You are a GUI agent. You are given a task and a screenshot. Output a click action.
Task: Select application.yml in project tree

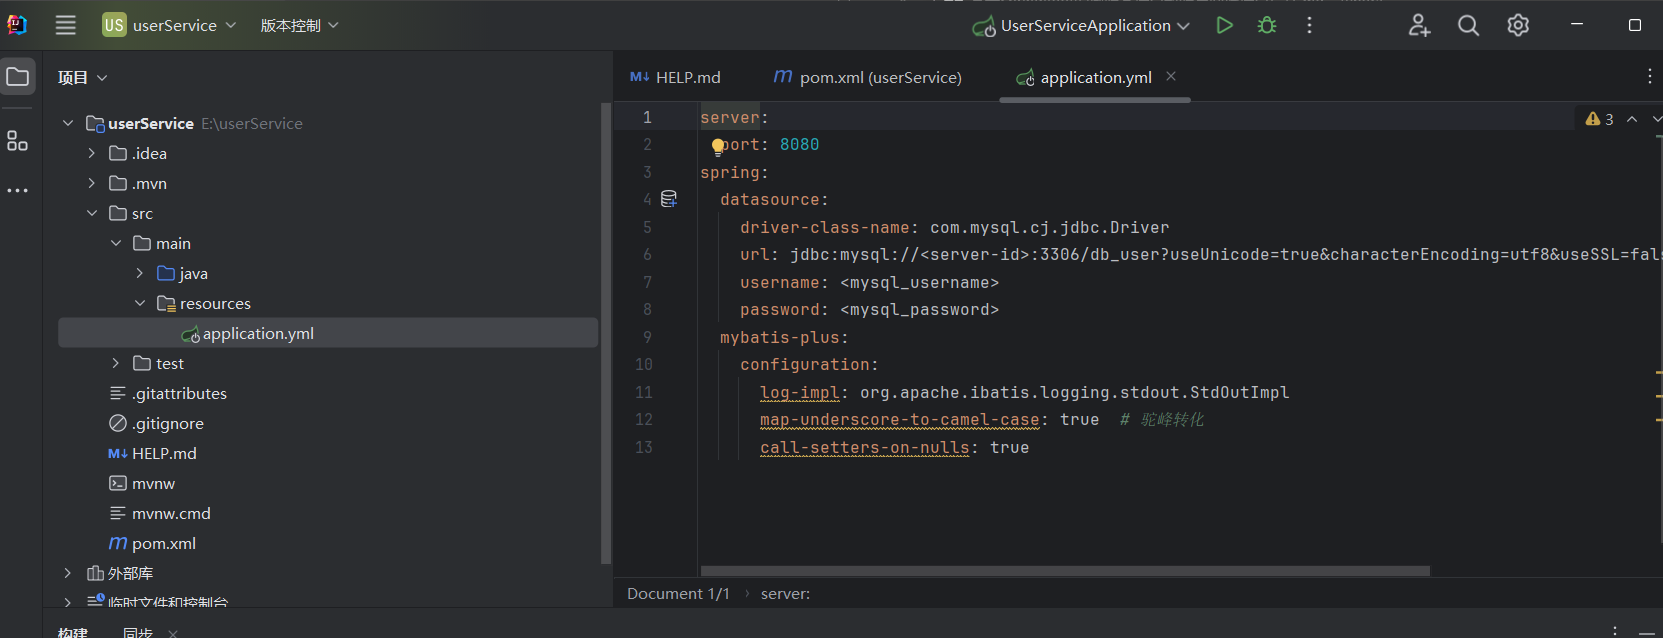point(328,333)
